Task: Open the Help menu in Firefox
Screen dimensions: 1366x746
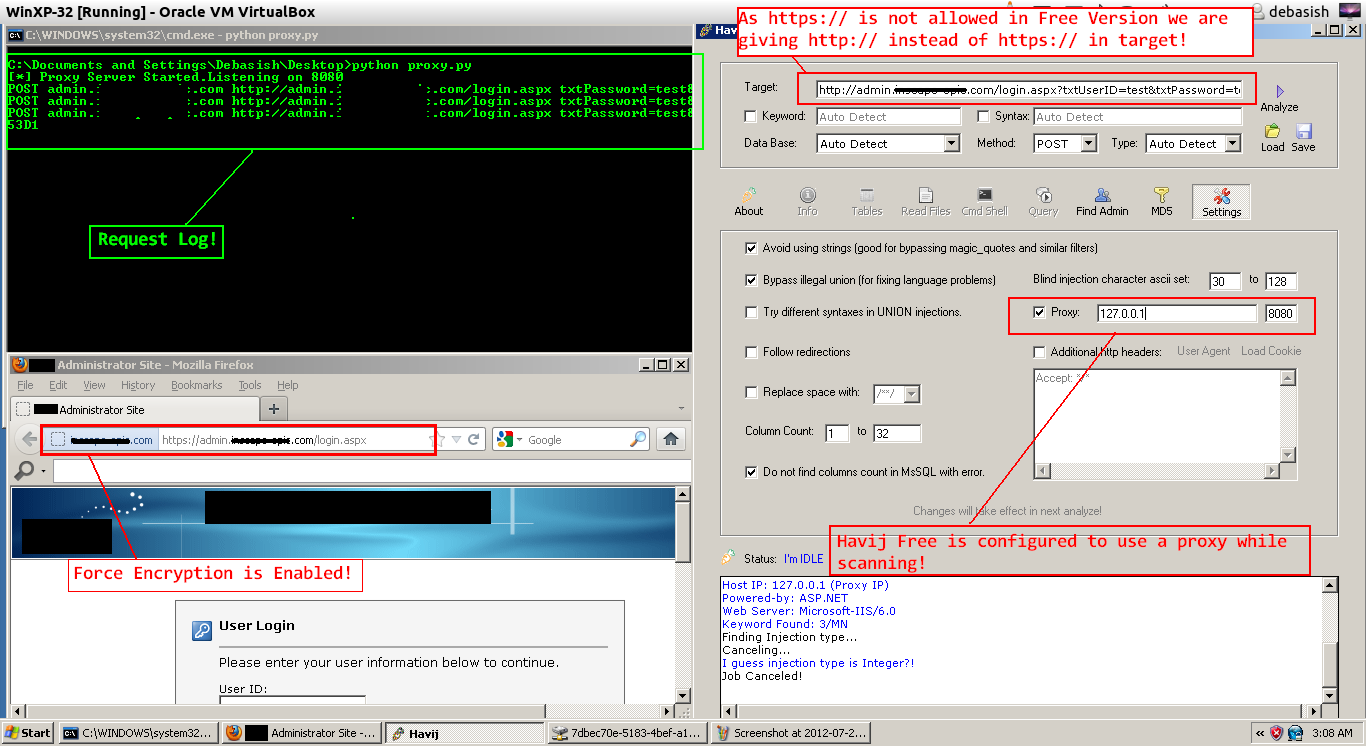Action: (x=288, y=385)
